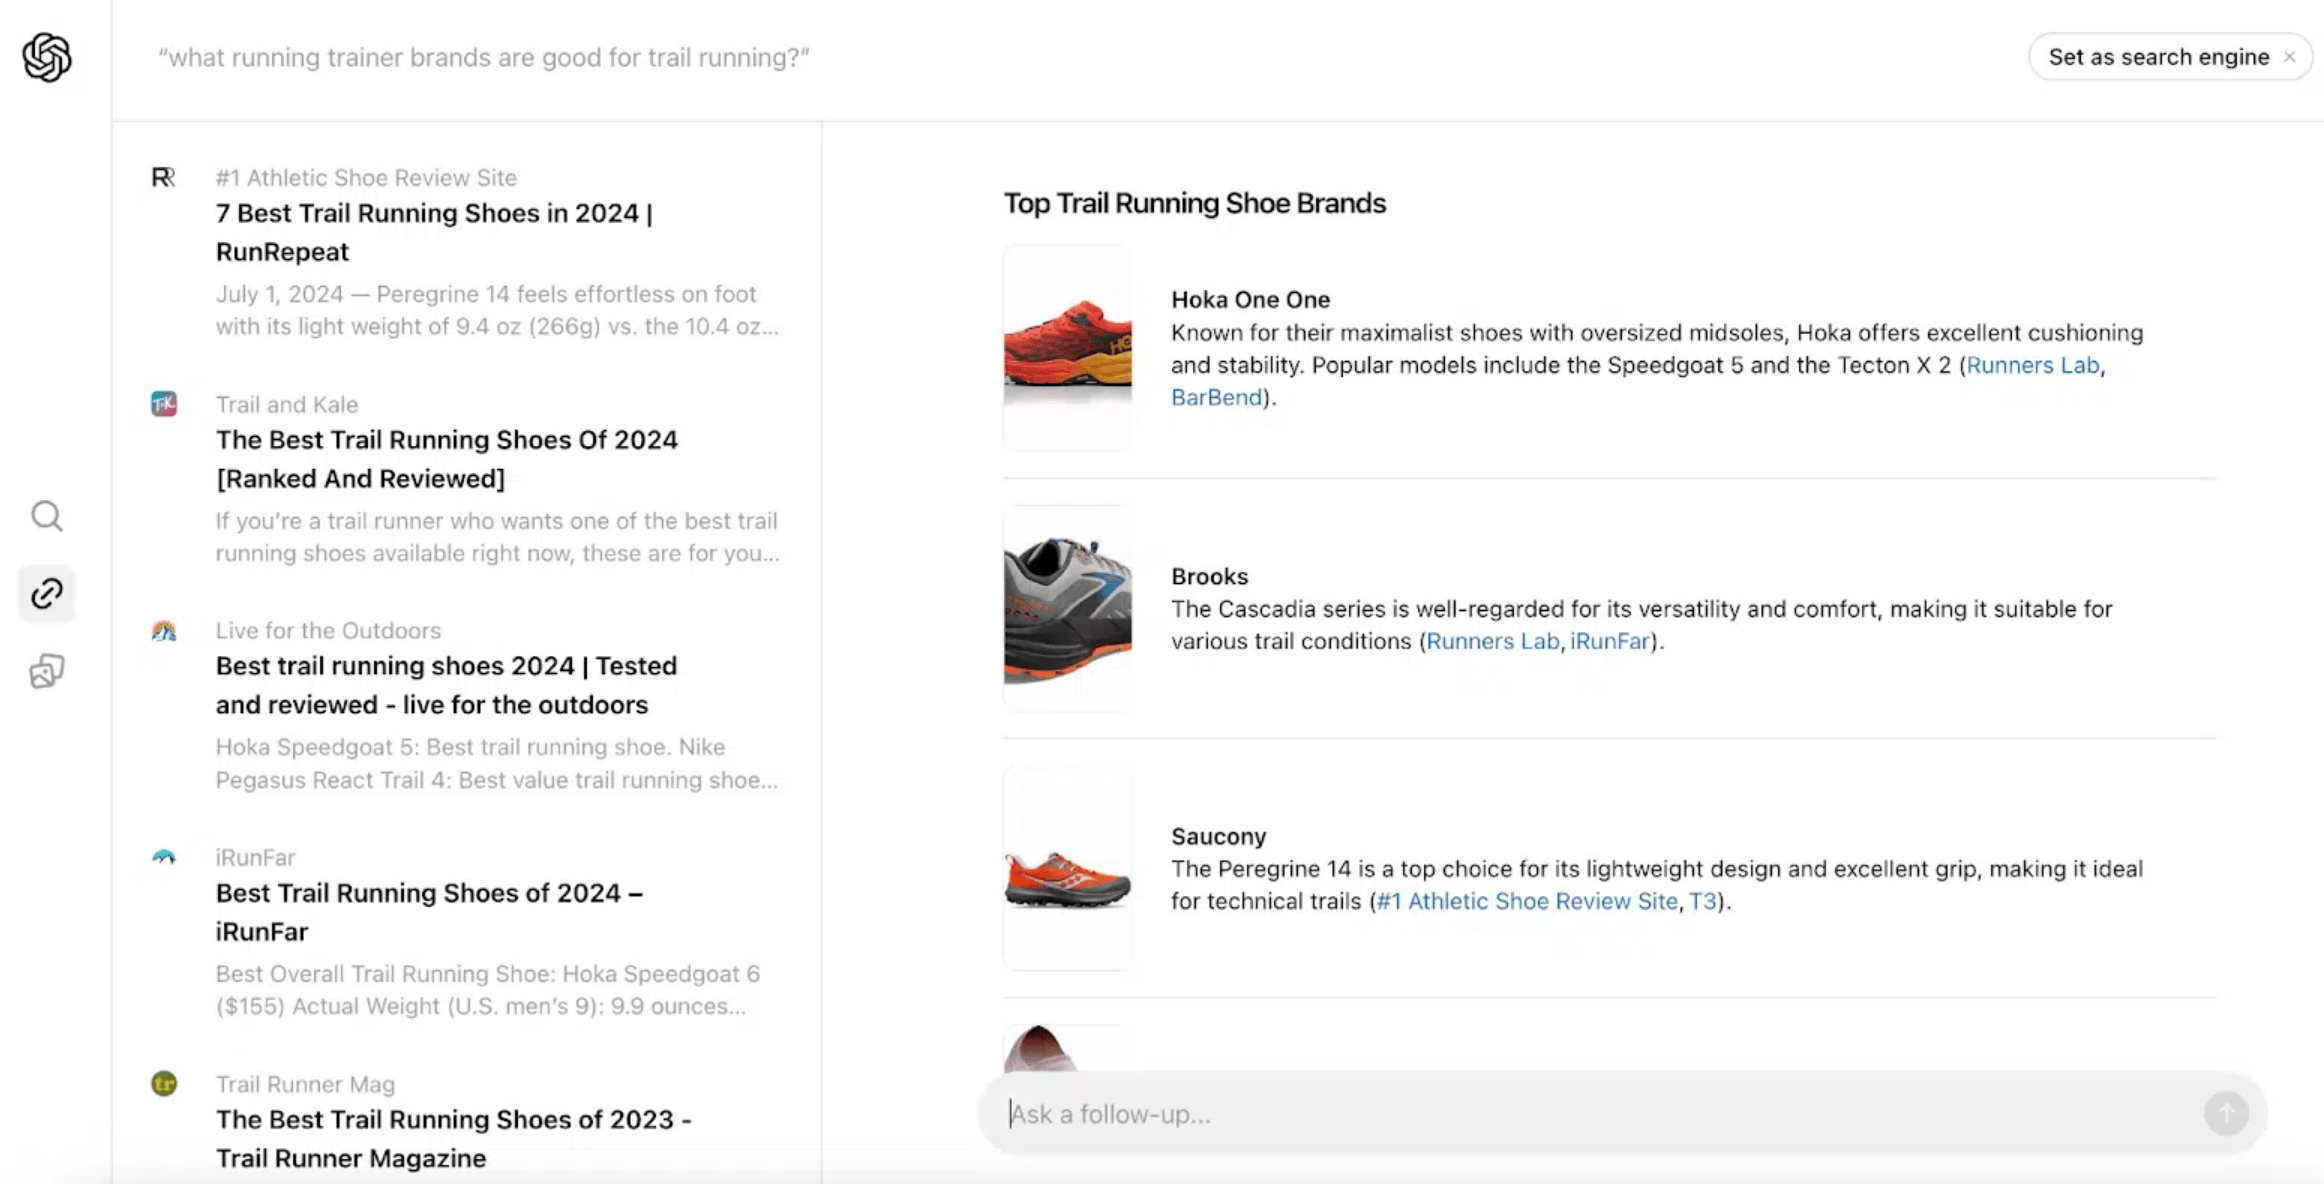Open the search magnifier in sidebar
This screenshot has width=2324, height=1184.
point(47,516)
